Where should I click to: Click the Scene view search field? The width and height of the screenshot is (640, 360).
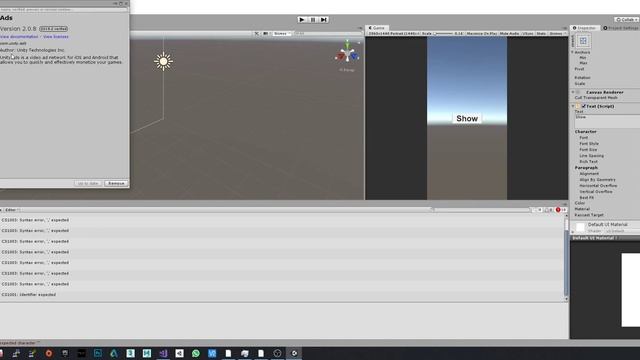(x=327, y=33)
